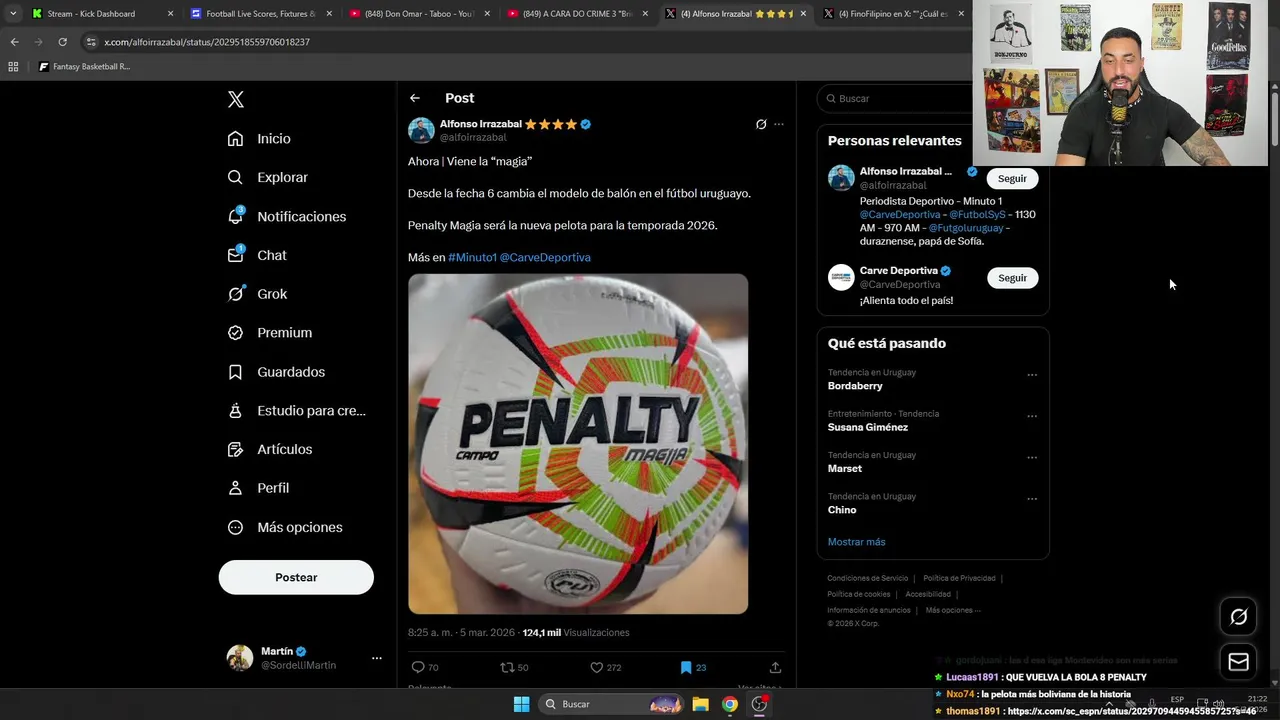Click the Grok icon on the post
Screen dimensions: 1280x720
pyautogui.click(x=761, y=125)
